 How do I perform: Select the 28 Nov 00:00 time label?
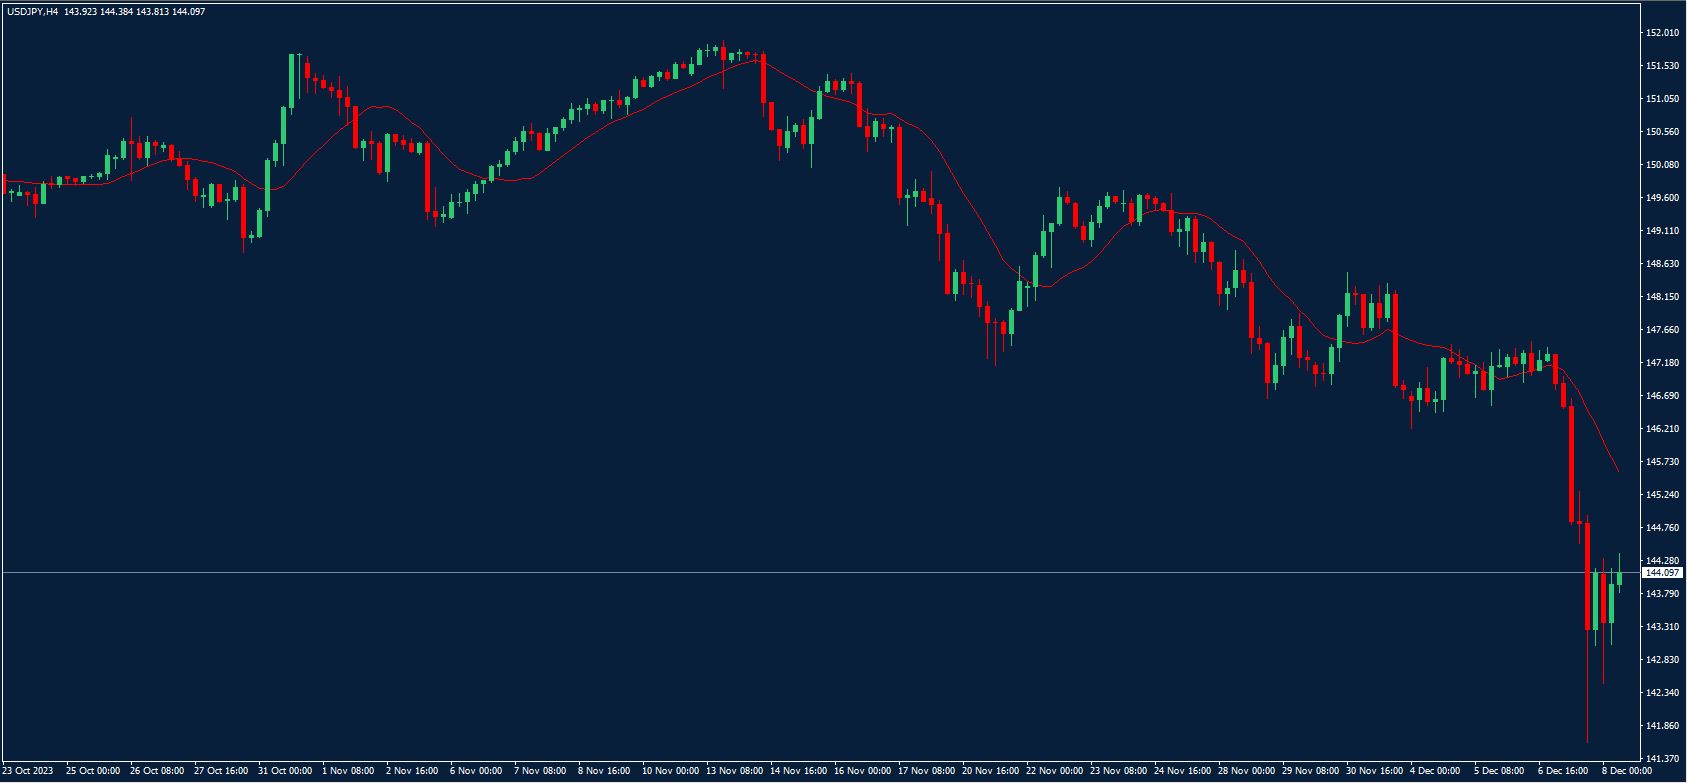pyautogui.click(x=1245, y=771)
